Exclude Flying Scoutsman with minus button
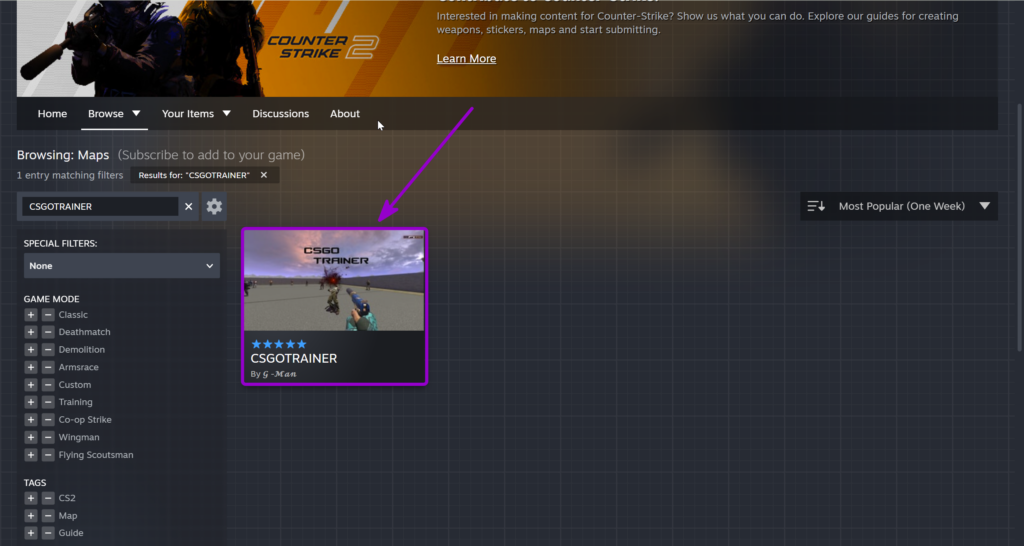This screenshot has height=546, width=1024. 48,455
